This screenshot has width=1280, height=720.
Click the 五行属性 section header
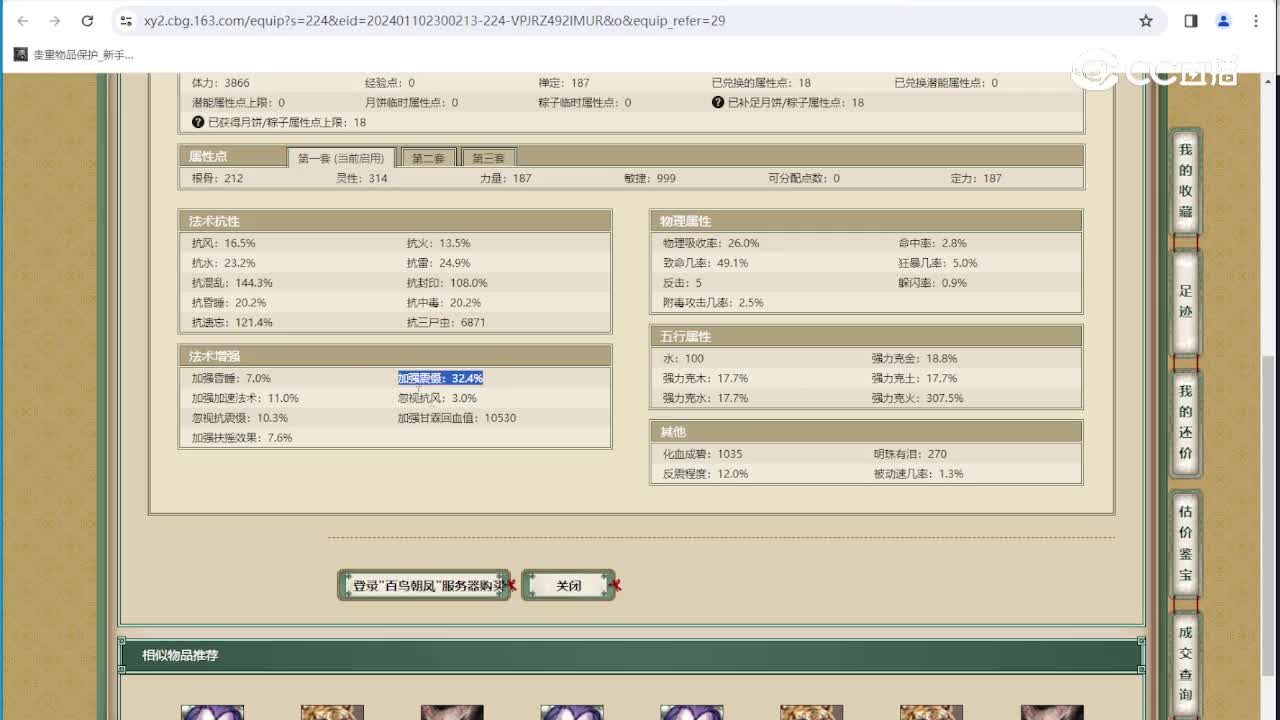pyautogui.click(x=866, y=337)
